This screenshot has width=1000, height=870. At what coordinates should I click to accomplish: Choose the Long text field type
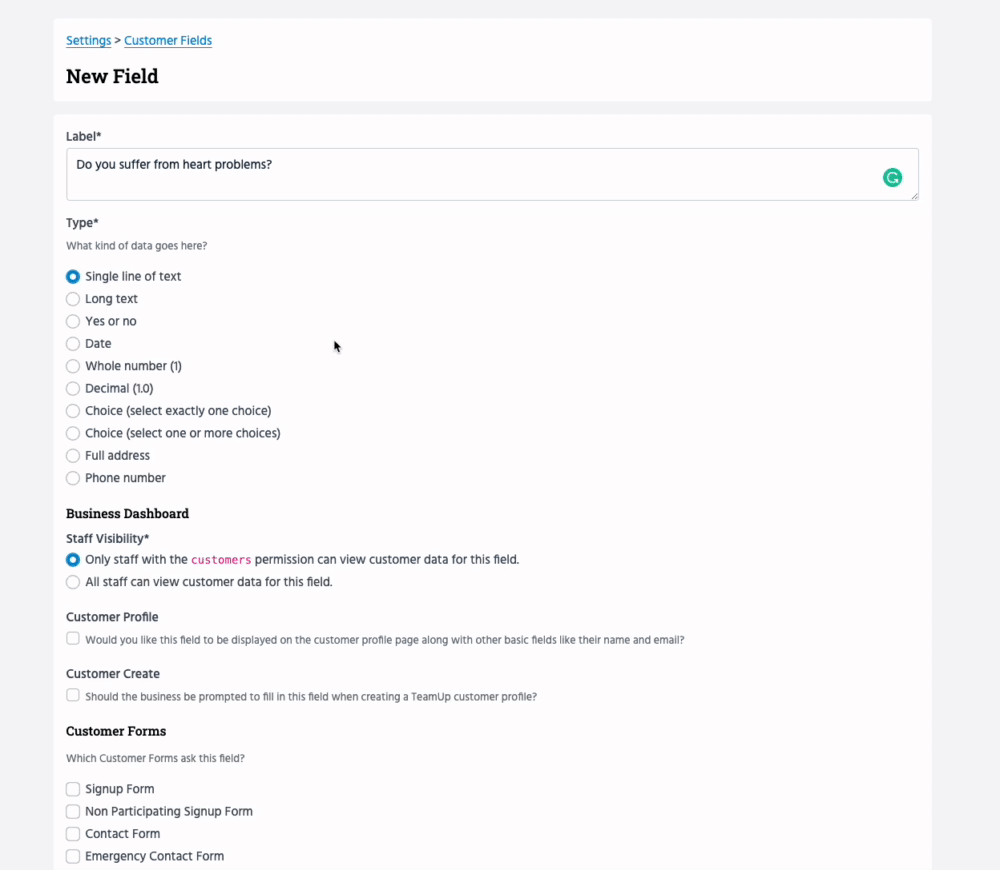click(x=73, y=299)
